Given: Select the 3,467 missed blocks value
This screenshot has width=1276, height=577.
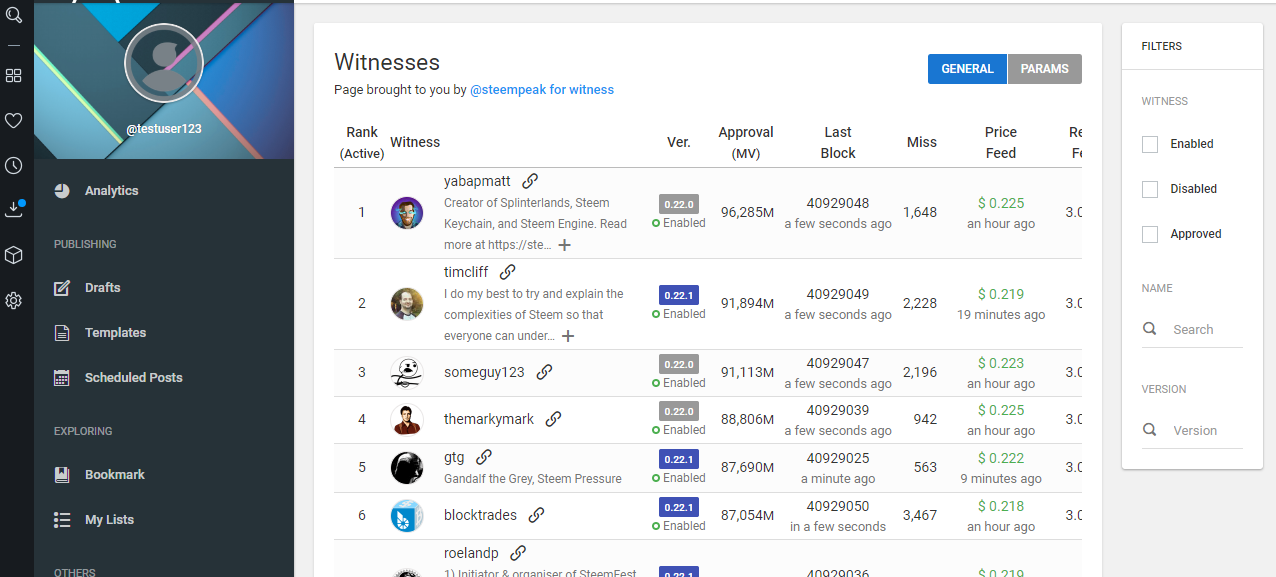Looking at the screenshot, I should (920, 515).
